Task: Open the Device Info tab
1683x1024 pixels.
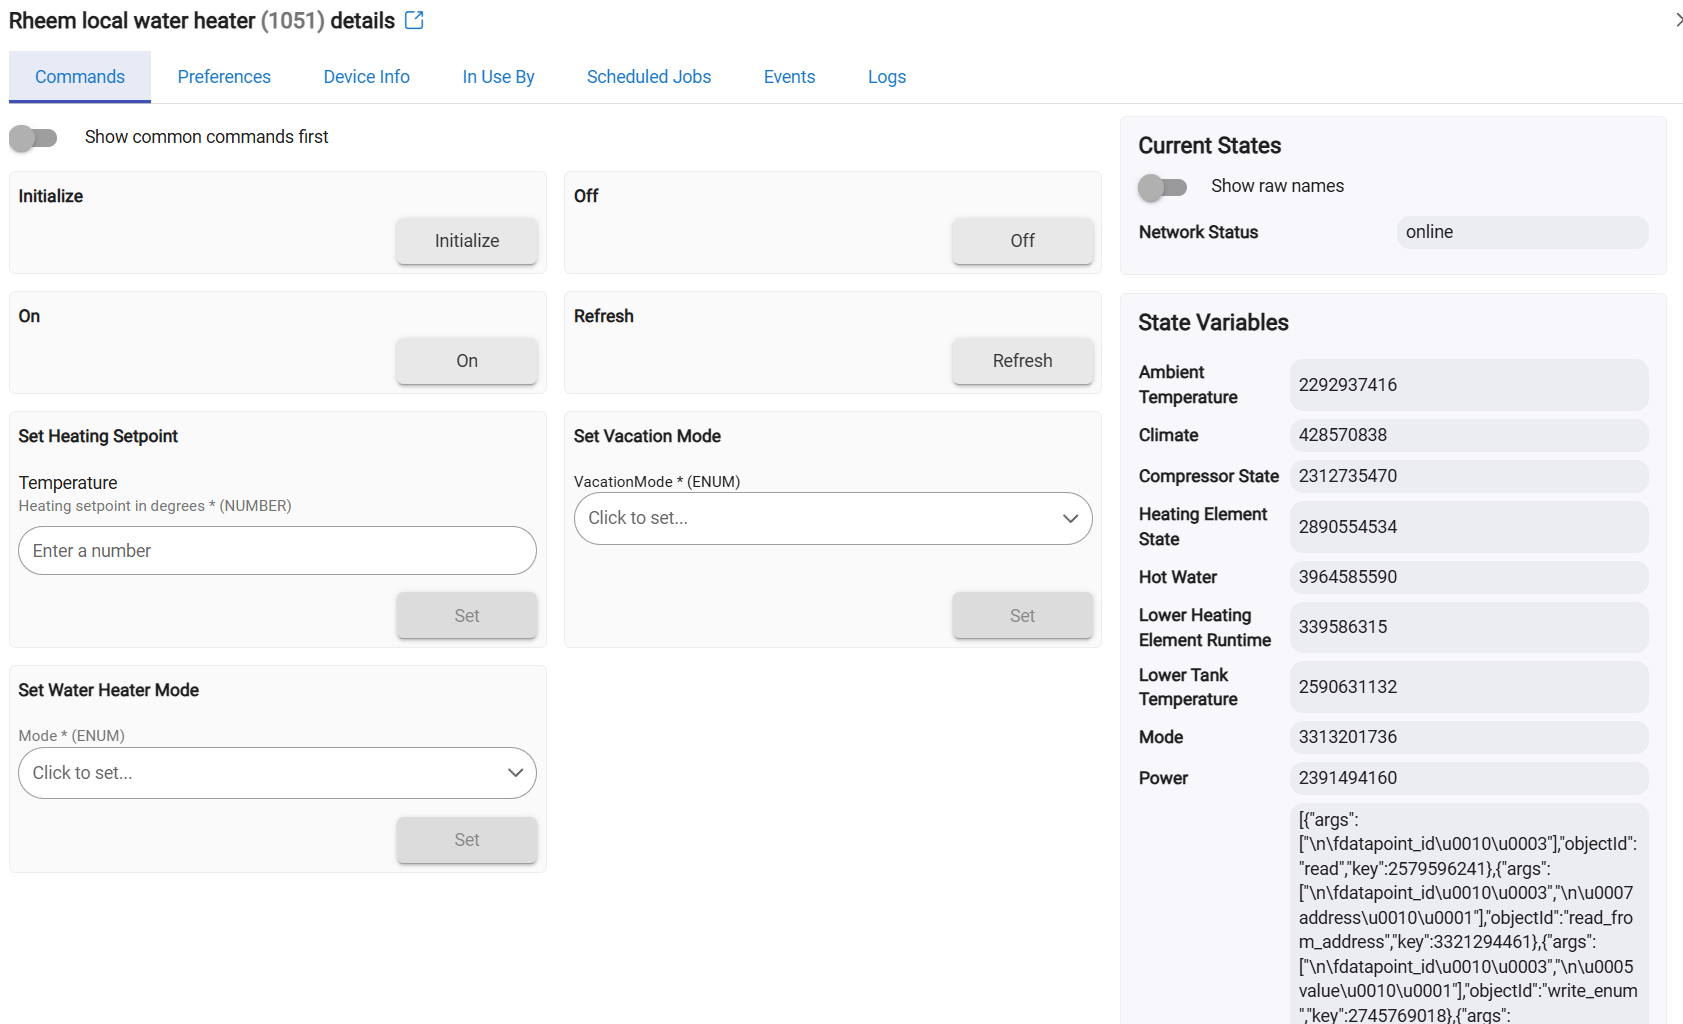Action: (367, 77)
